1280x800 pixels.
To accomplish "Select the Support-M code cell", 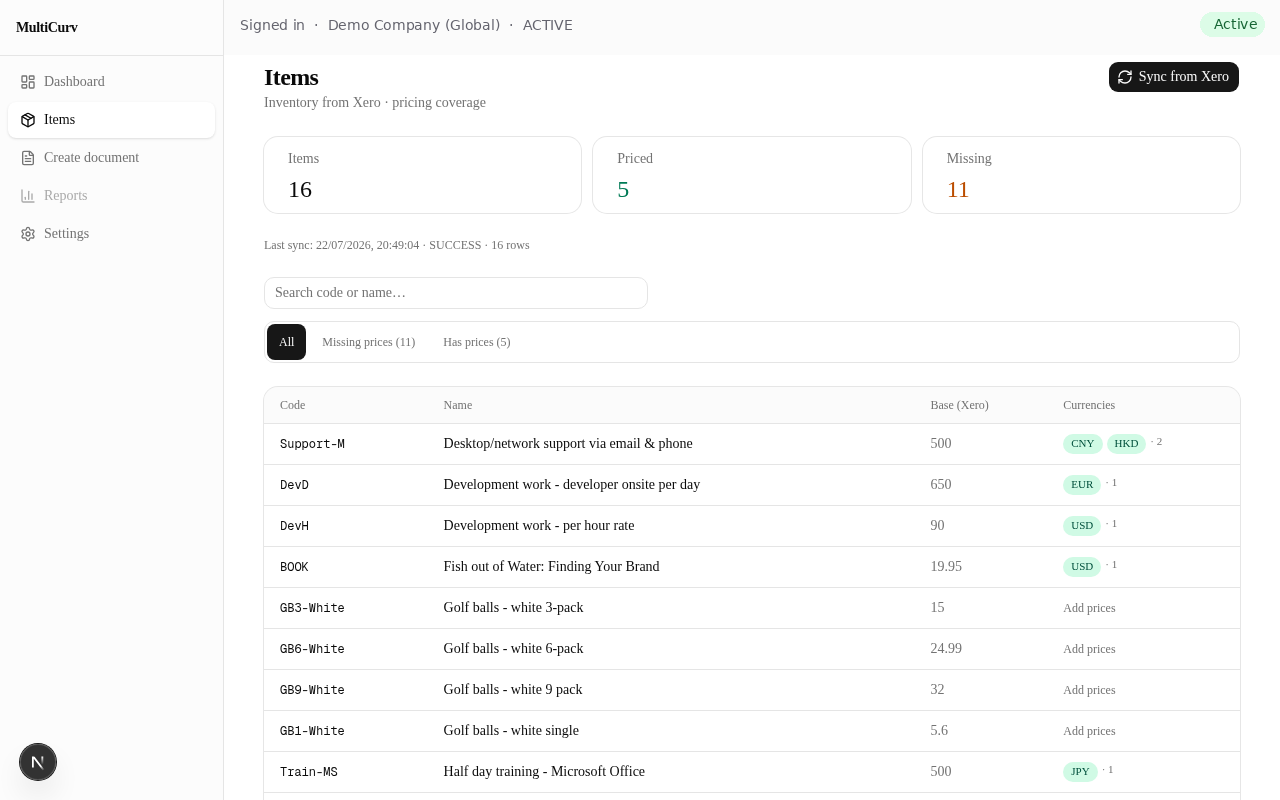I will (312, 444).
